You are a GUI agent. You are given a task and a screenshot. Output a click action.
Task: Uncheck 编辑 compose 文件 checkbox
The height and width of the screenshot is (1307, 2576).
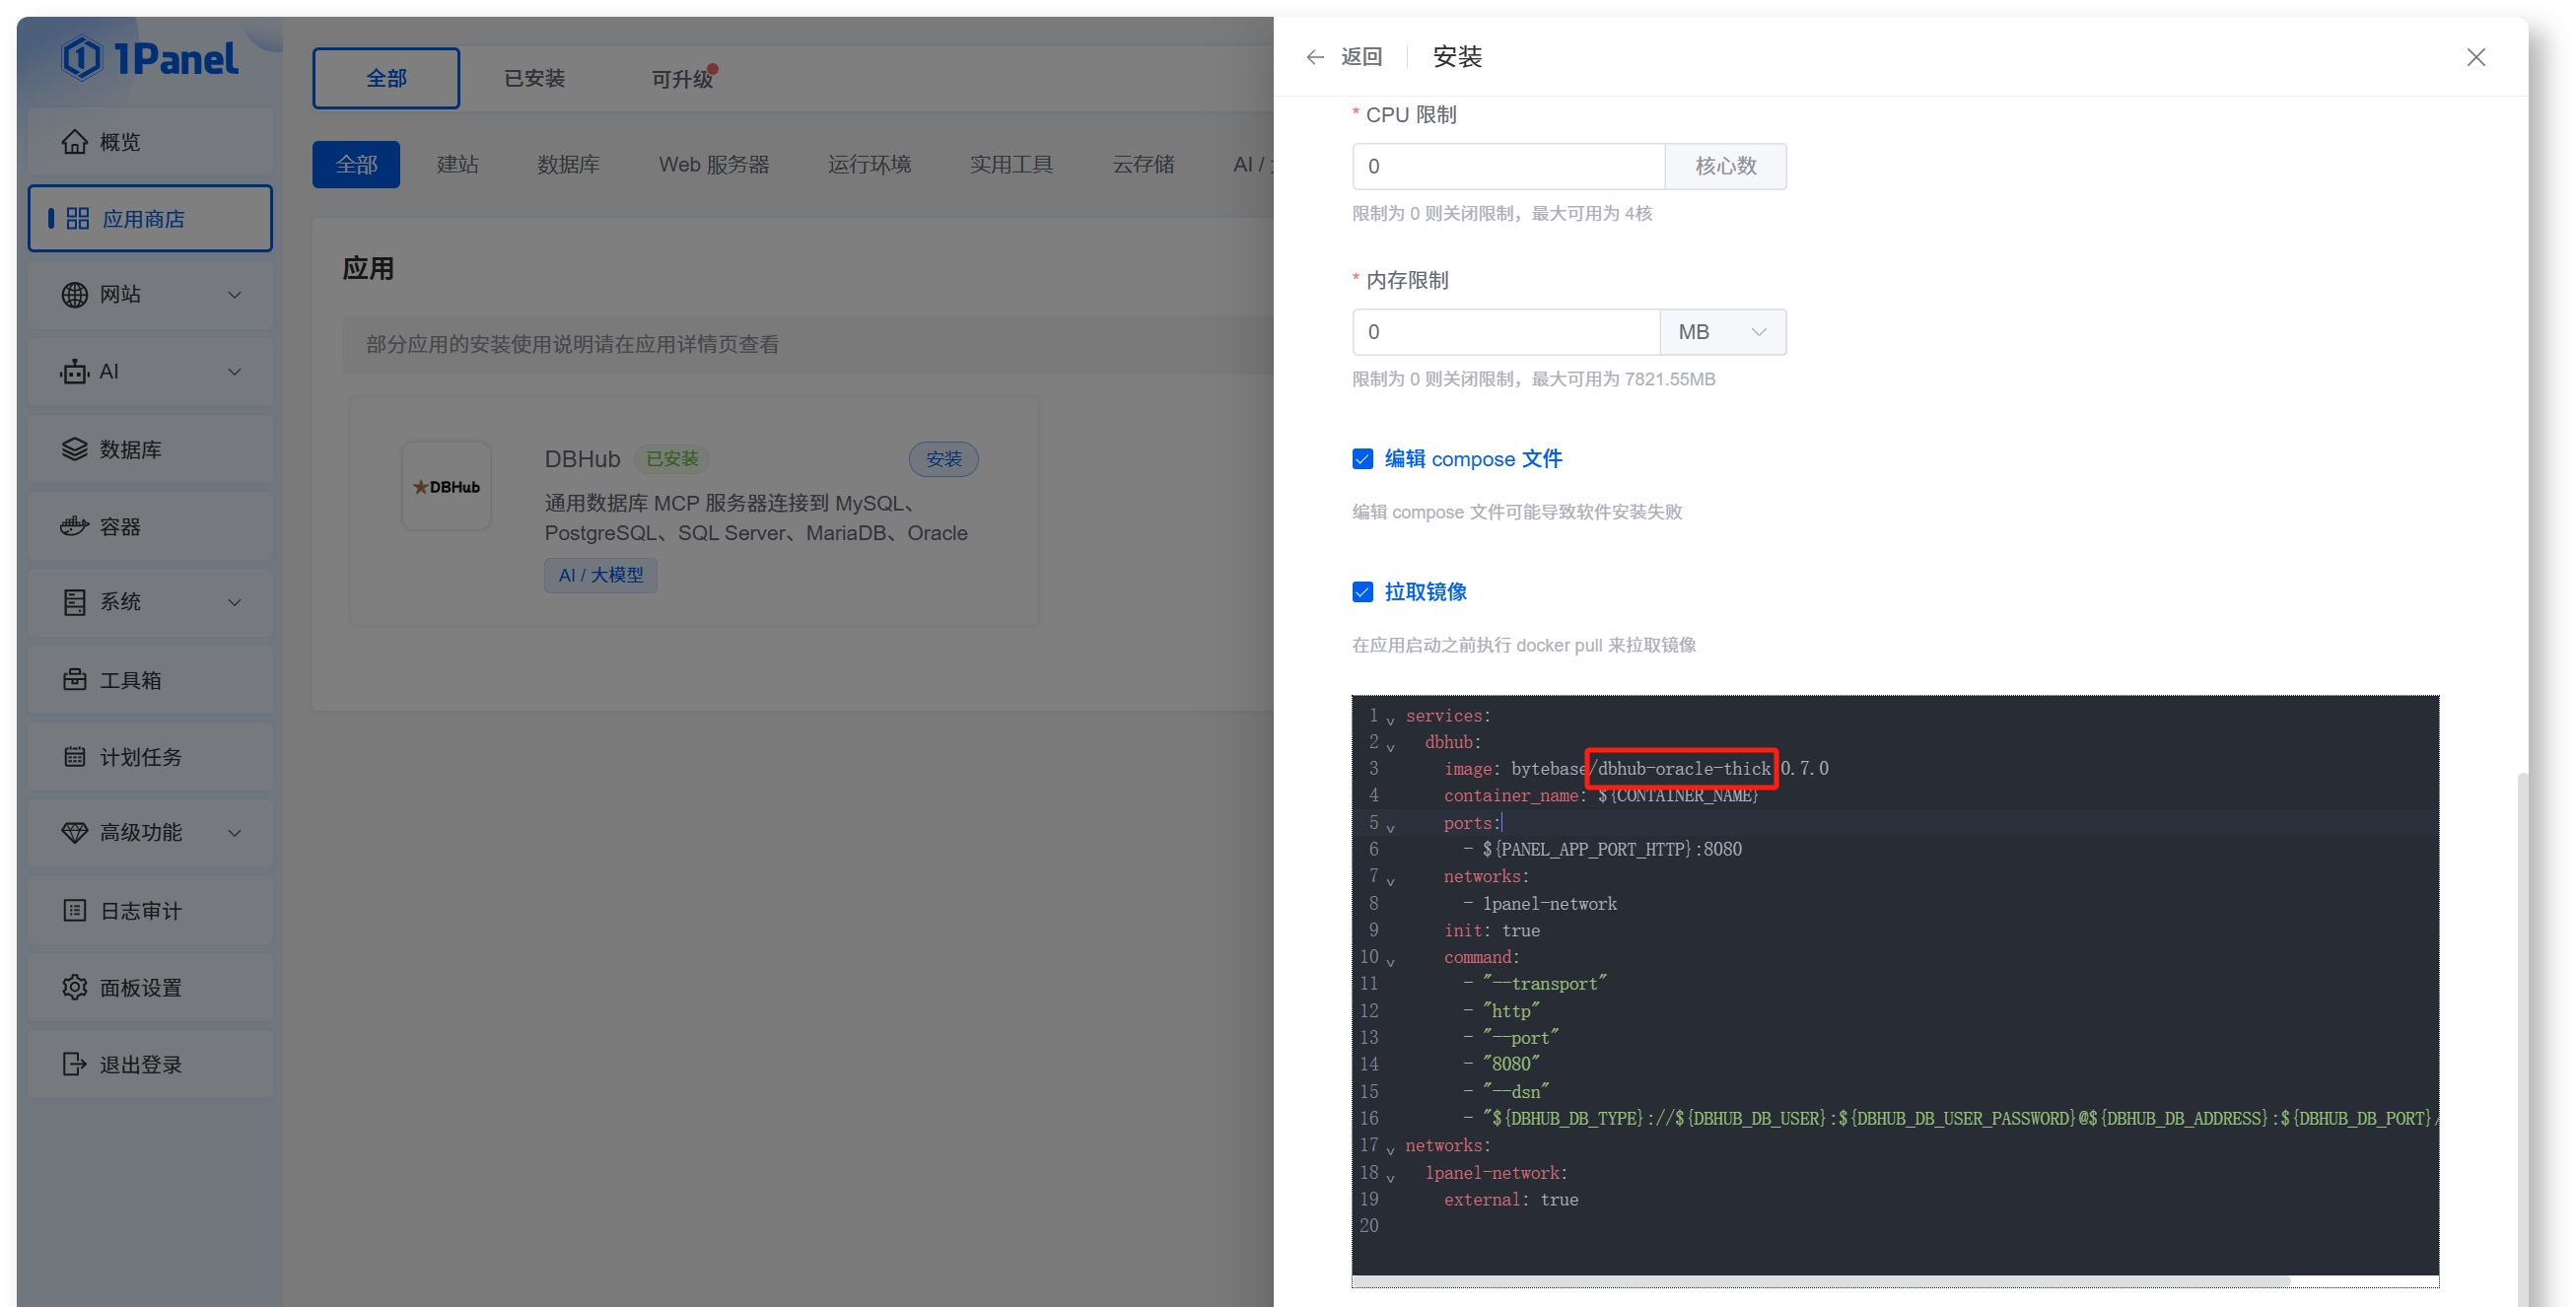[x=1363, y=459]
